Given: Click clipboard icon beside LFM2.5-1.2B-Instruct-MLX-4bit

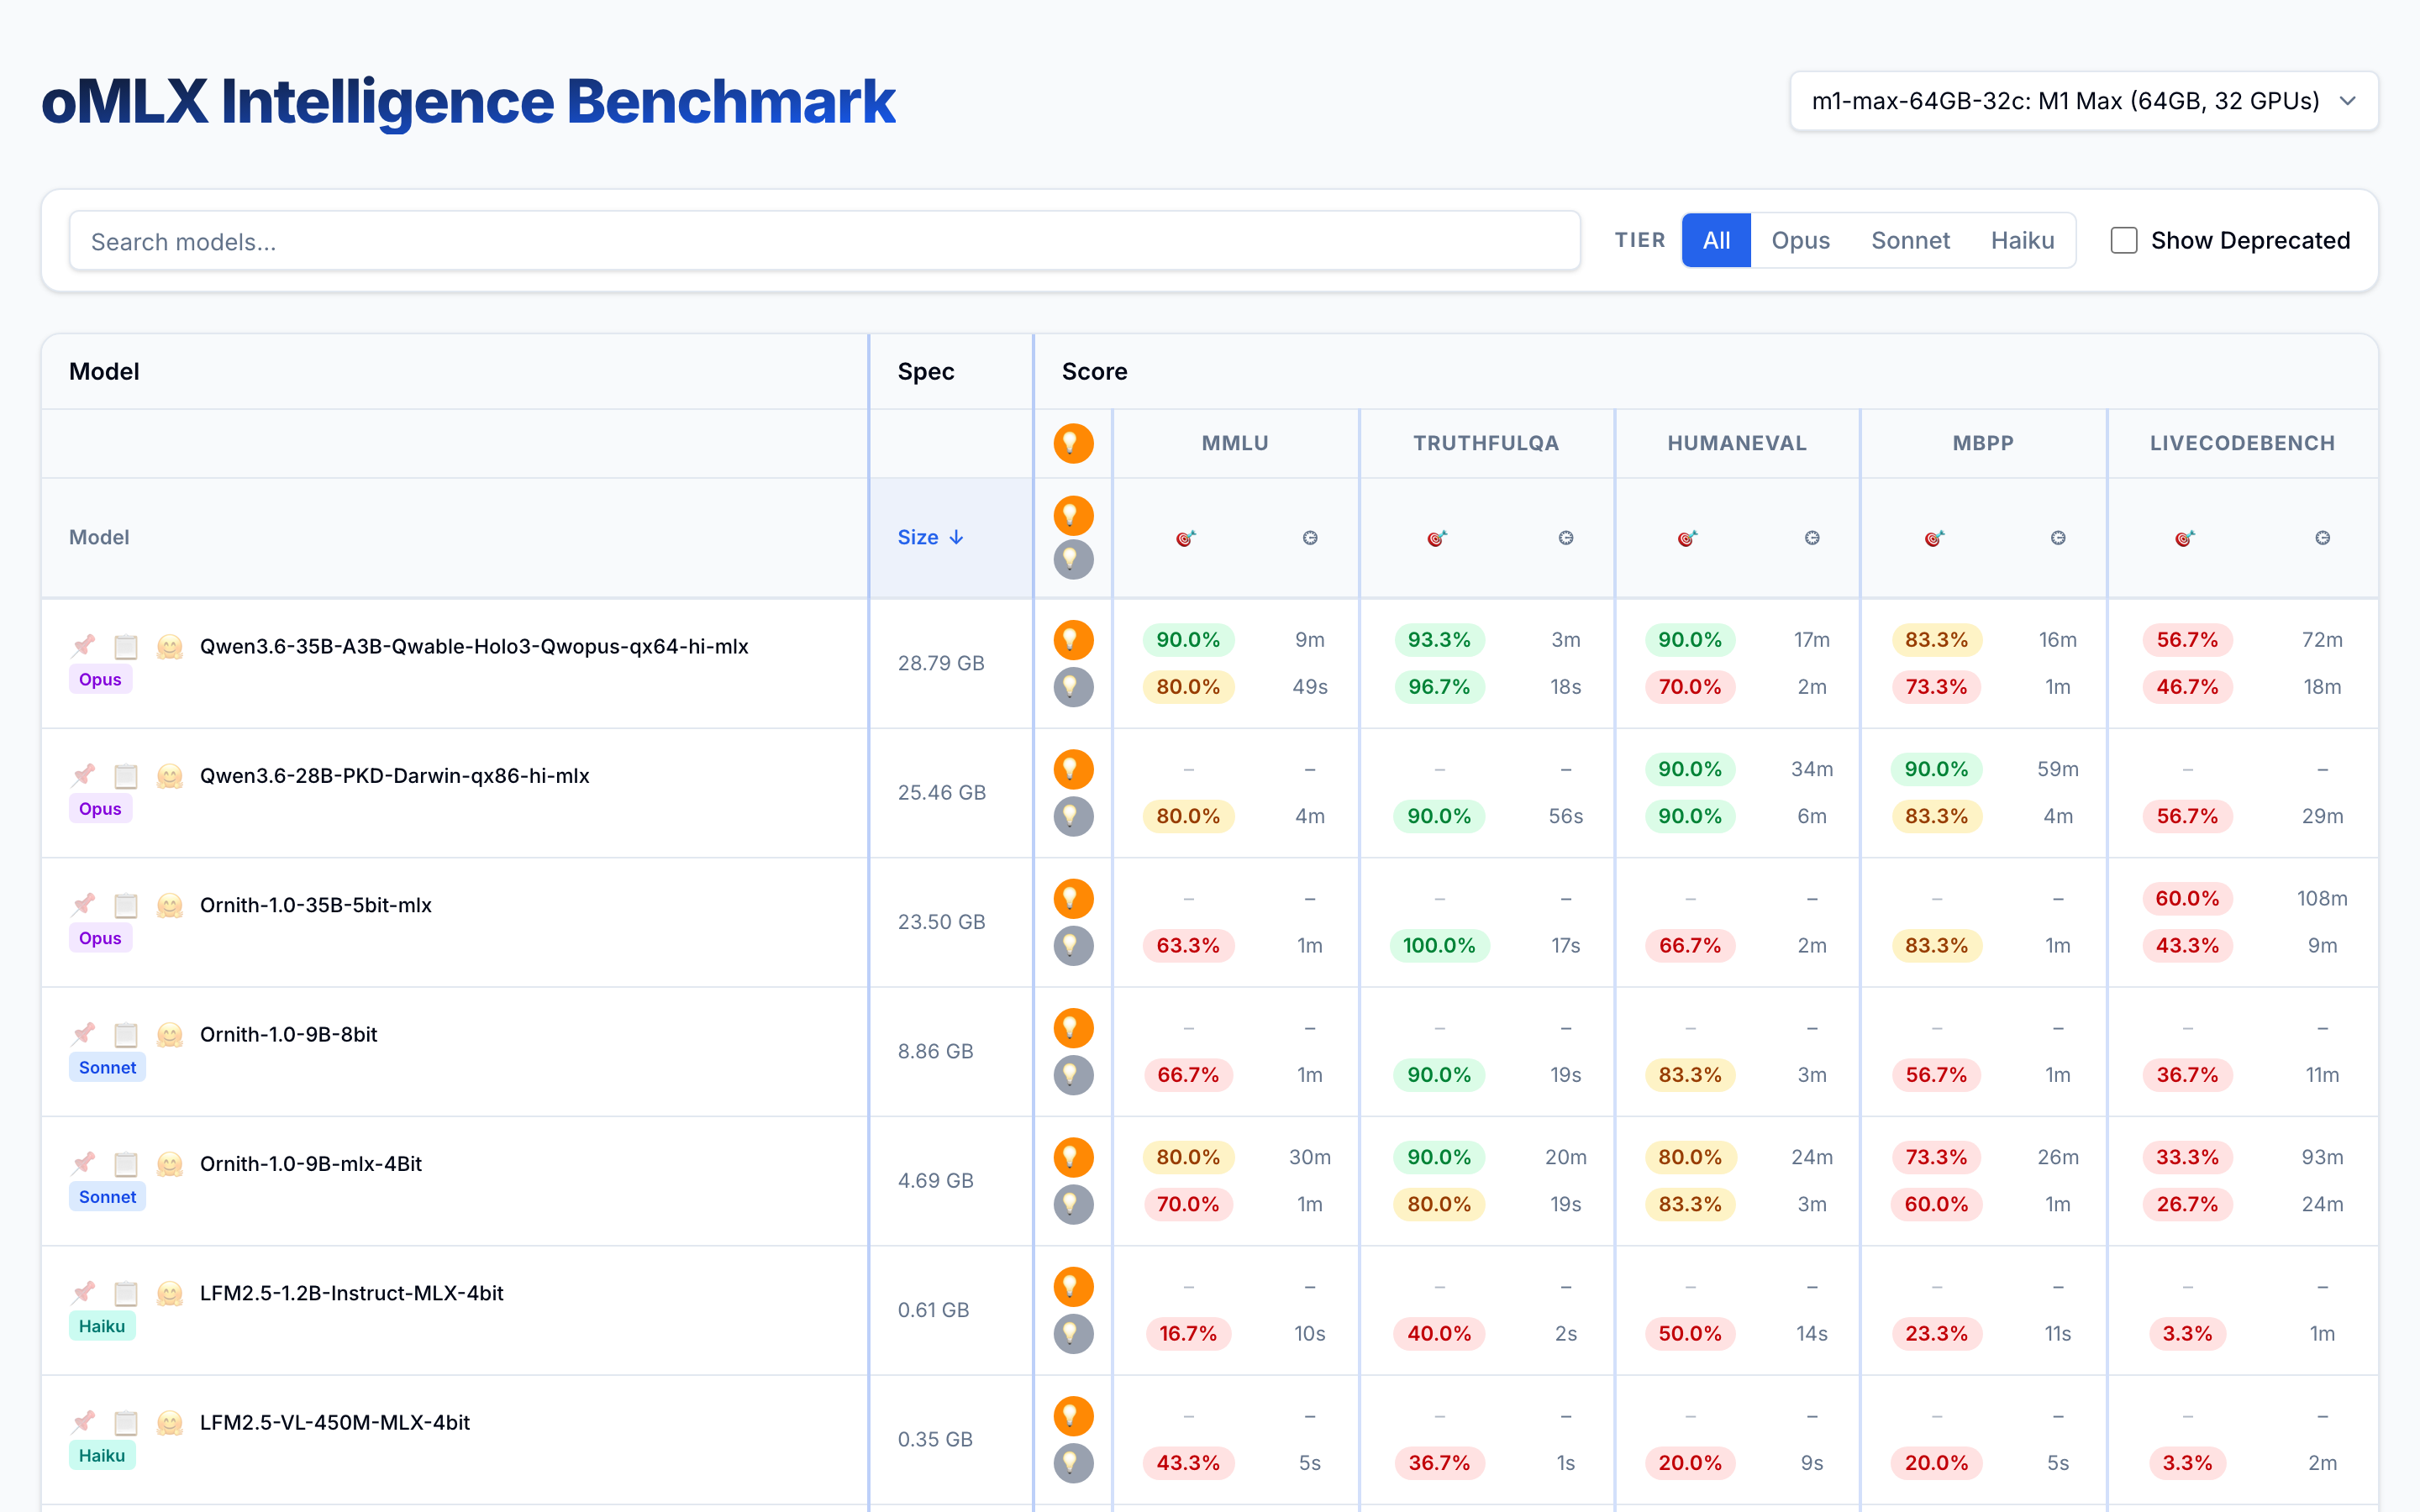Looking at the screenshot, I should coord(126,1293).
